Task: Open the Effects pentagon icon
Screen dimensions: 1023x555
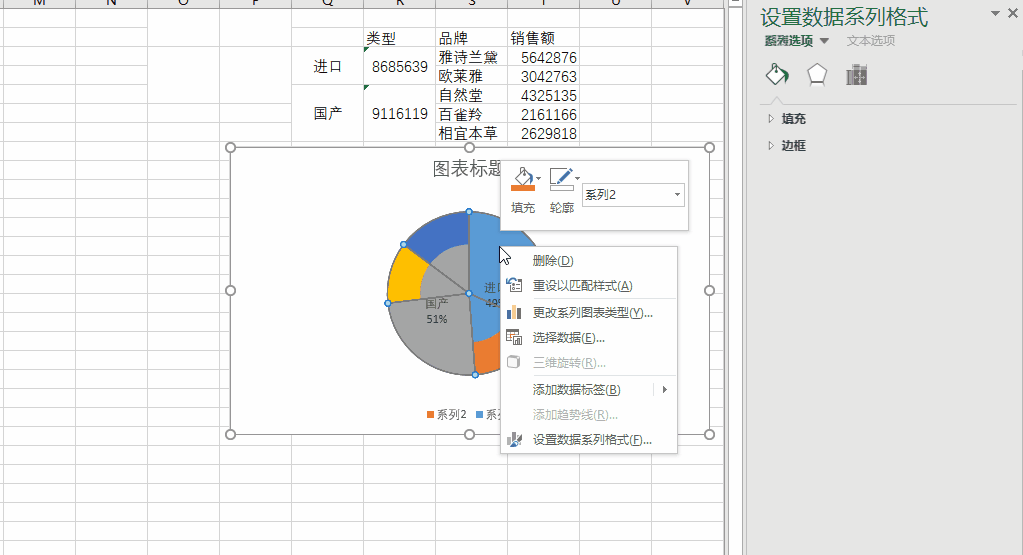Action: (817, 75)
